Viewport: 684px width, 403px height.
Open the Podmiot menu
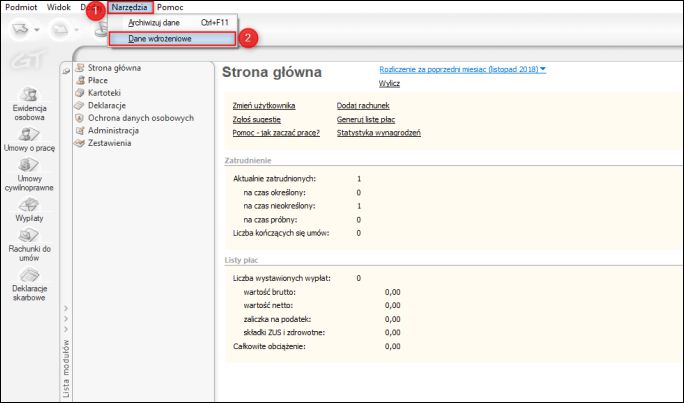pos(21,7)
